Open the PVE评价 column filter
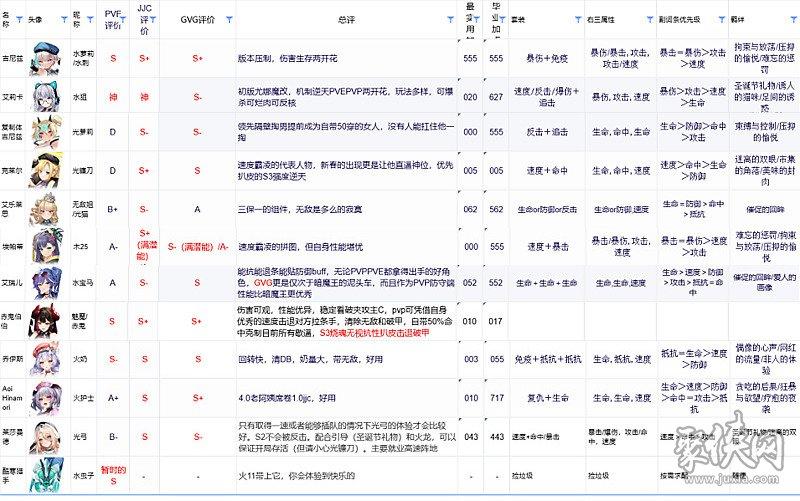Image resolution: width=800 pixels, height=501 pixels. point(130,20)
